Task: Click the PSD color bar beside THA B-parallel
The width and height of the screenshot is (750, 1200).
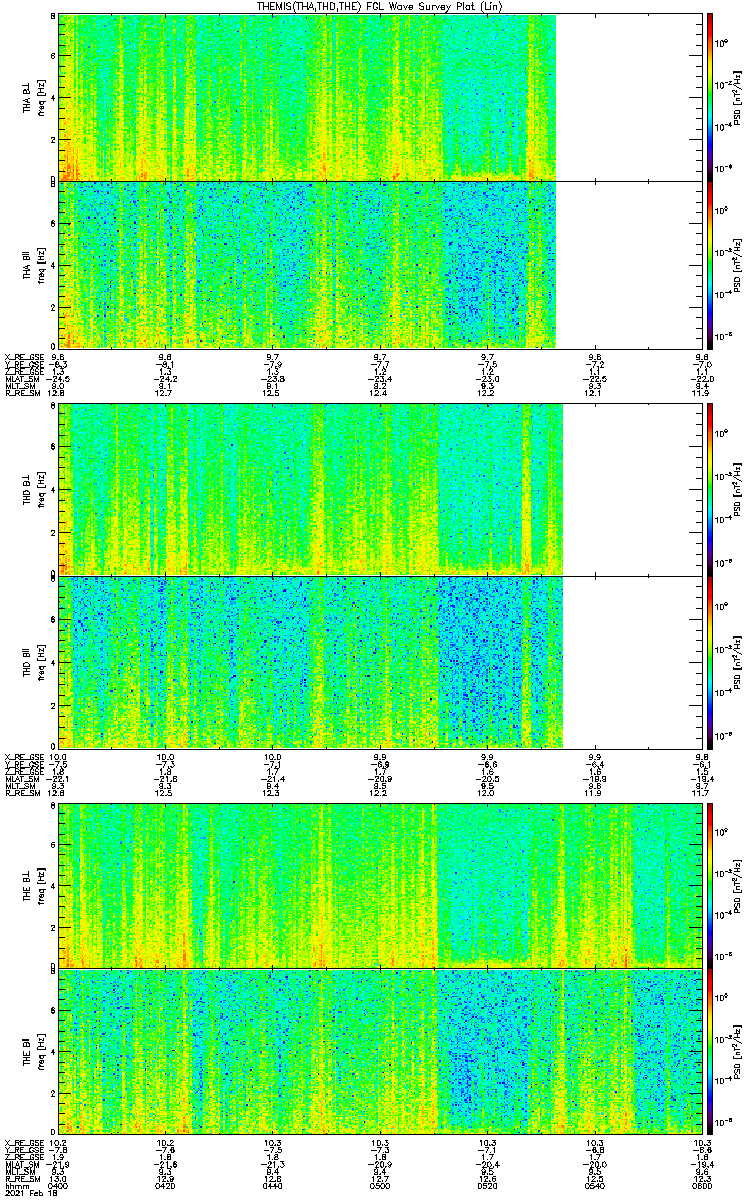Action: tap(709, 264)
